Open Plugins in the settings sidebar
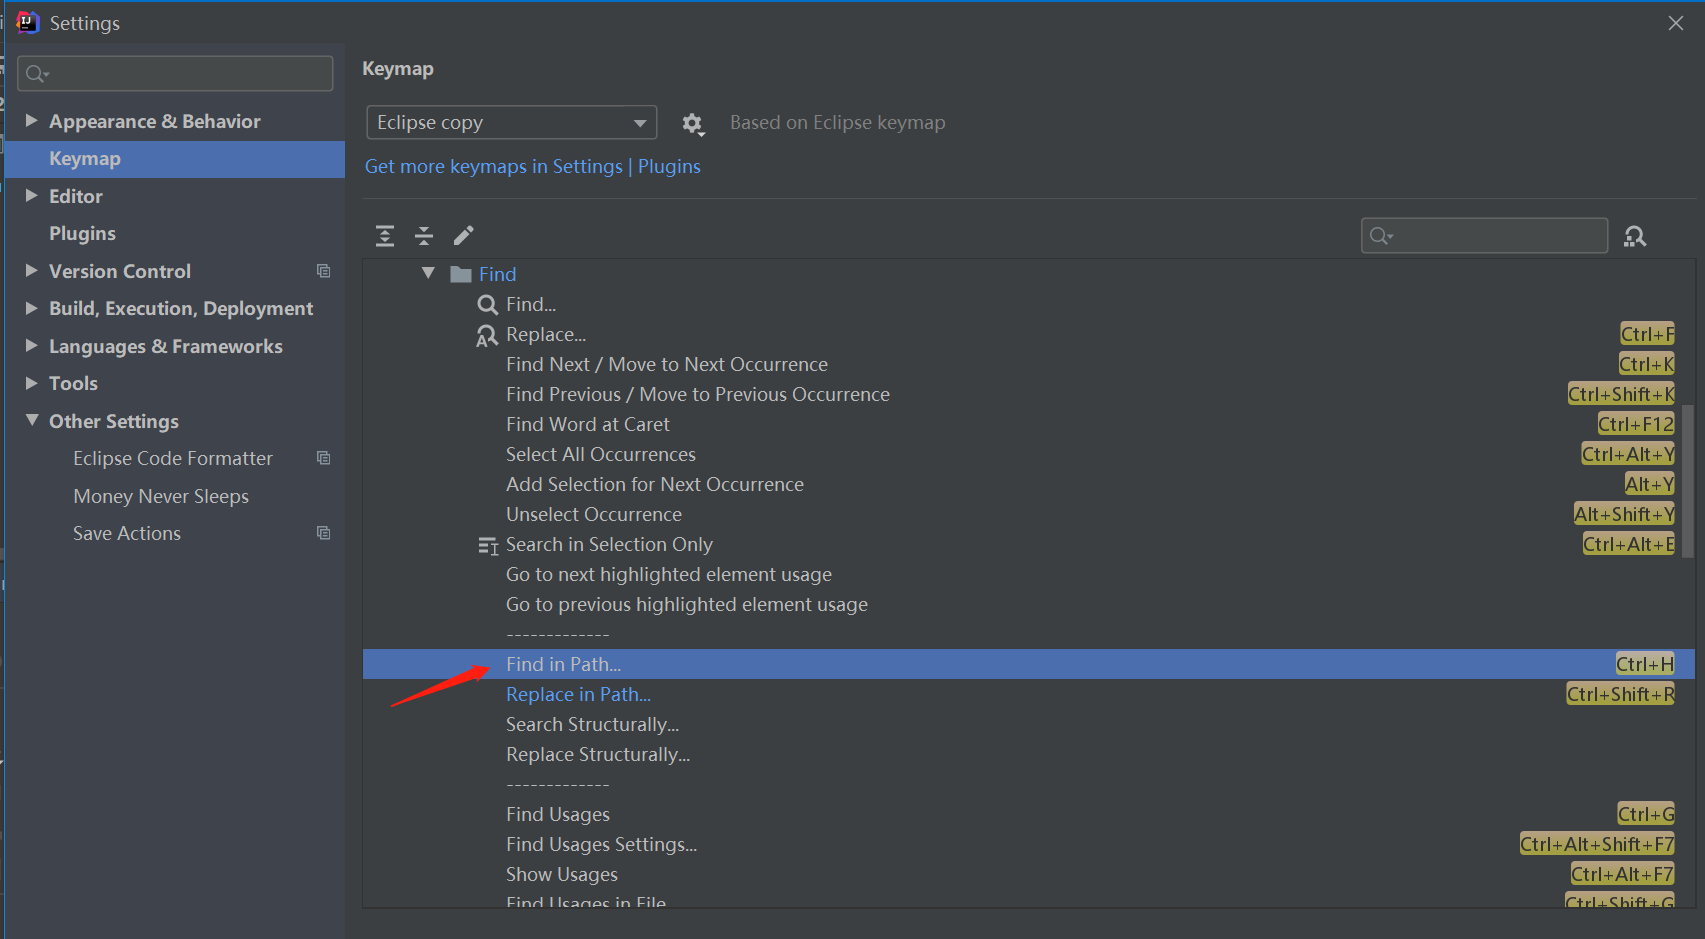1705x939 pixels. pyautogui.click(x=82, y=233)
